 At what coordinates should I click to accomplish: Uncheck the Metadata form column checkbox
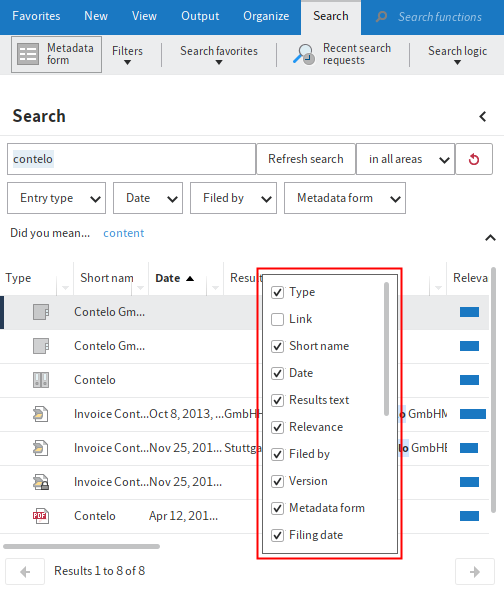coord(277,508)
